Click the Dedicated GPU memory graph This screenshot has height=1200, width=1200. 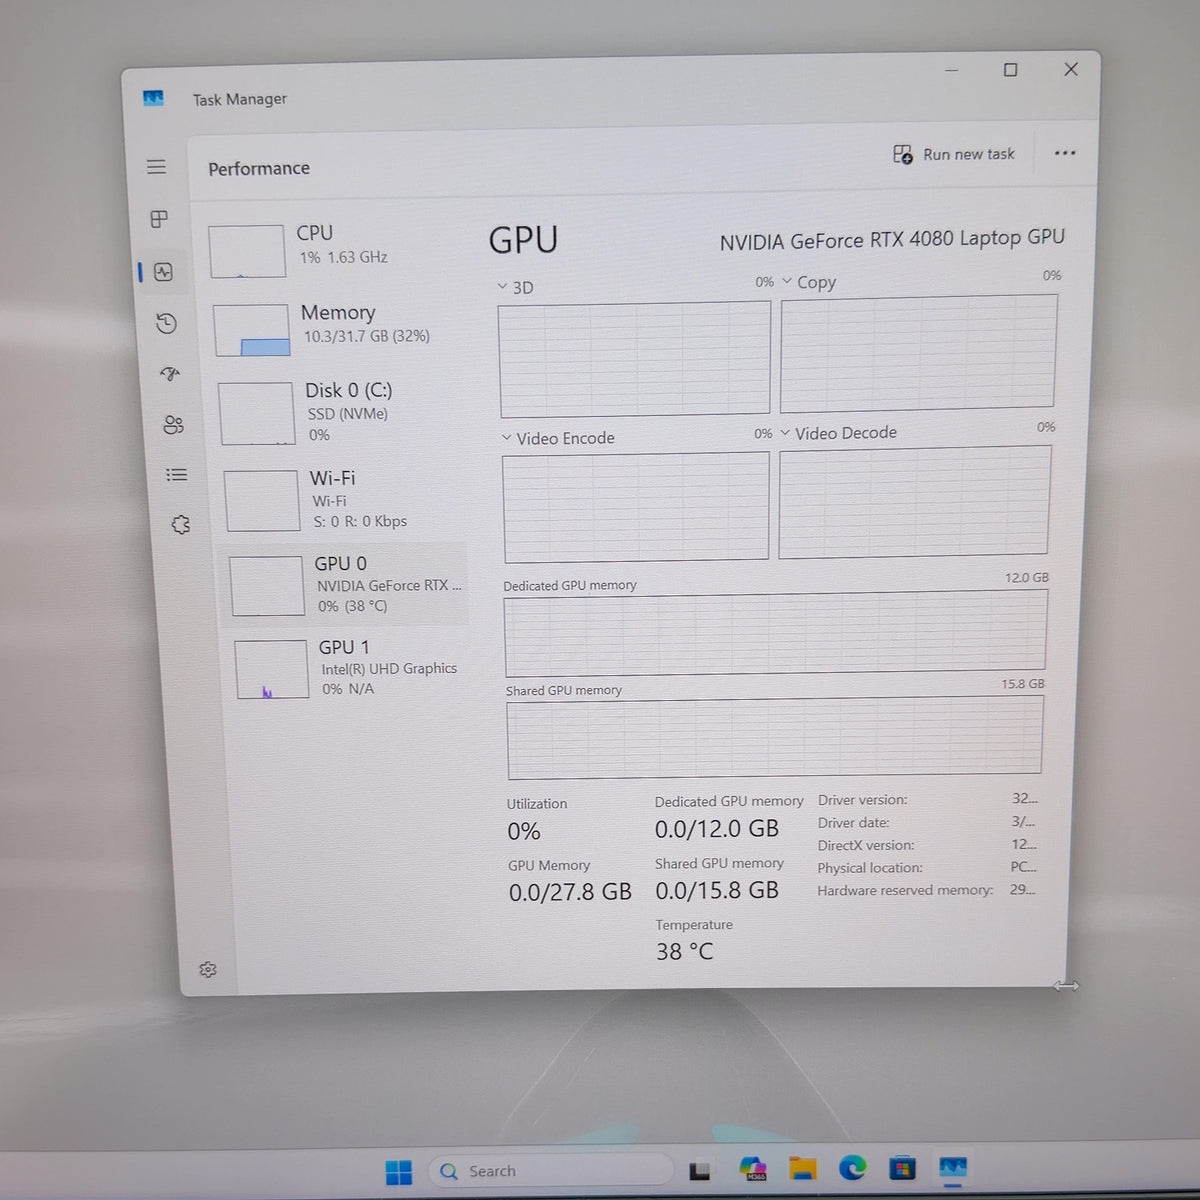click(775, 633)
